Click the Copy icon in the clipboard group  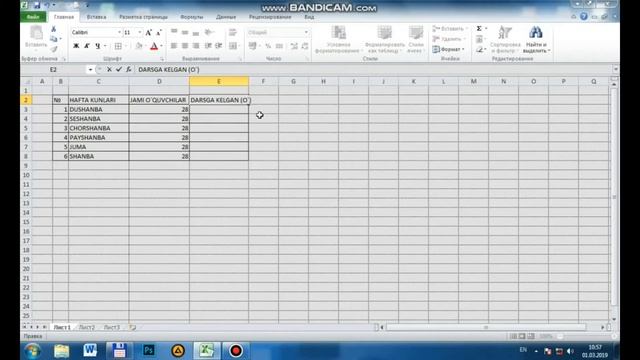click(x=53, y=39)
